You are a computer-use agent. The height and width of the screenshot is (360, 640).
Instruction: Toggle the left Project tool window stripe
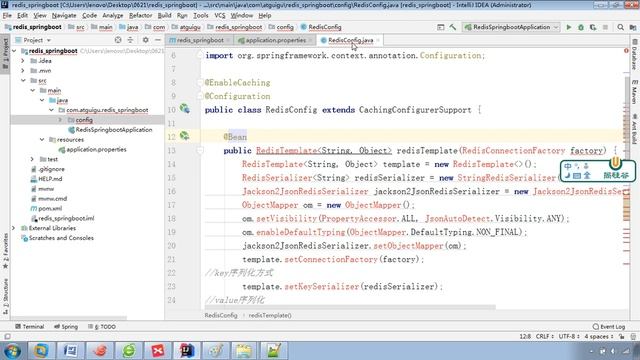pos(5,54)
